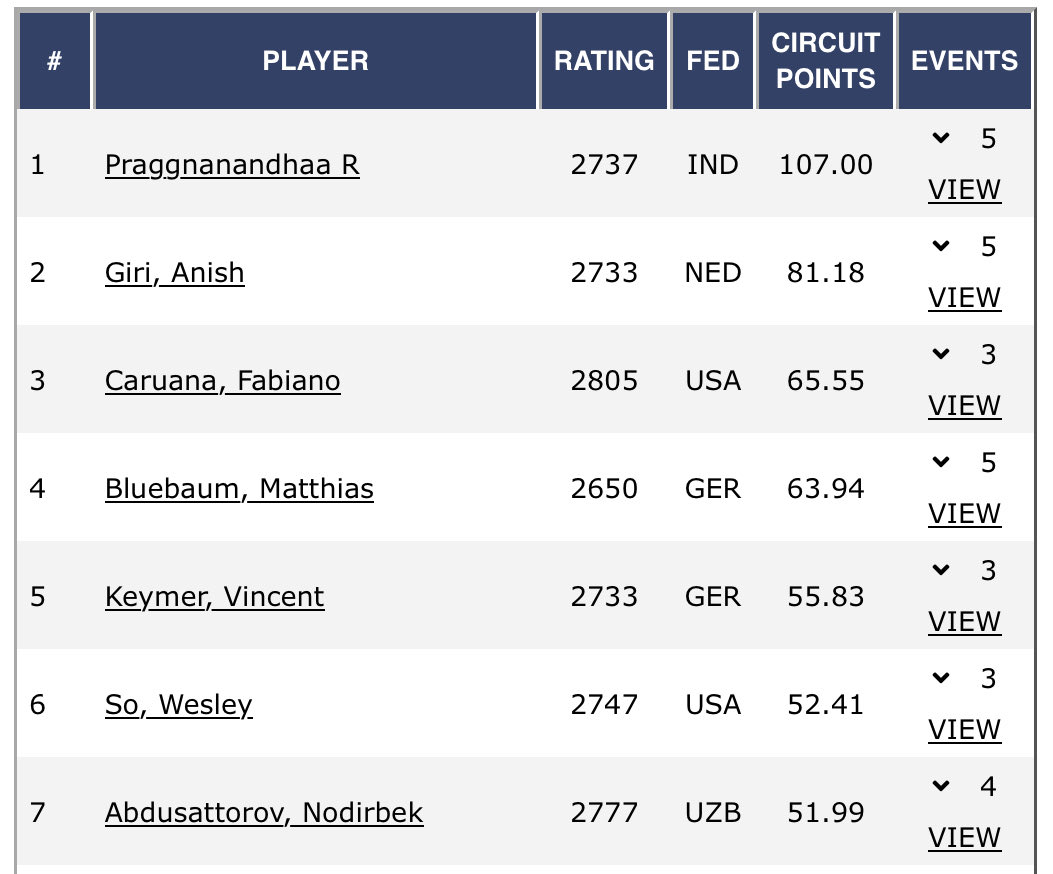Expand events chevron in Bluebaum's row

940,463
